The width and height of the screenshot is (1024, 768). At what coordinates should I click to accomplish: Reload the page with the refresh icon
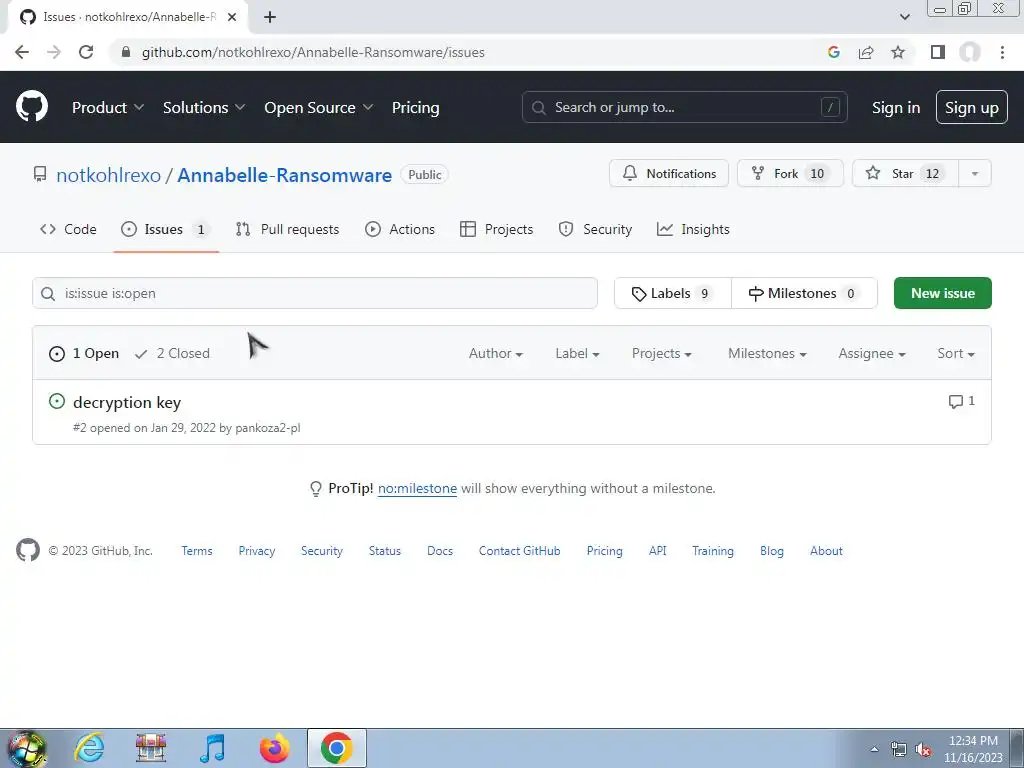pyautogui.click(x=86, y=52)
